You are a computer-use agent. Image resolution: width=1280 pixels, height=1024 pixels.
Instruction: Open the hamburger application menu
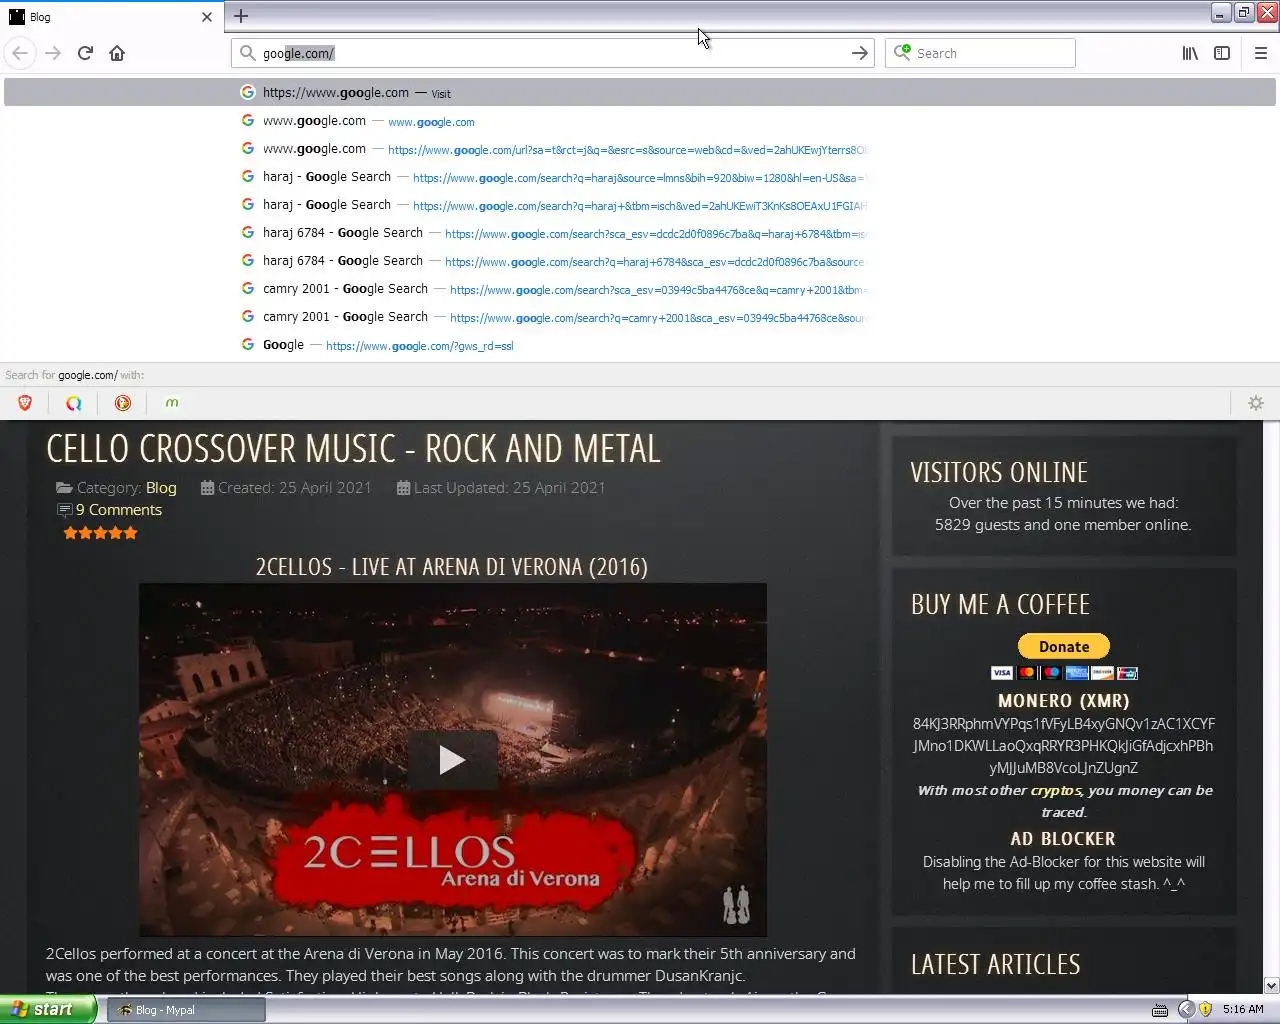point(1261,53)
